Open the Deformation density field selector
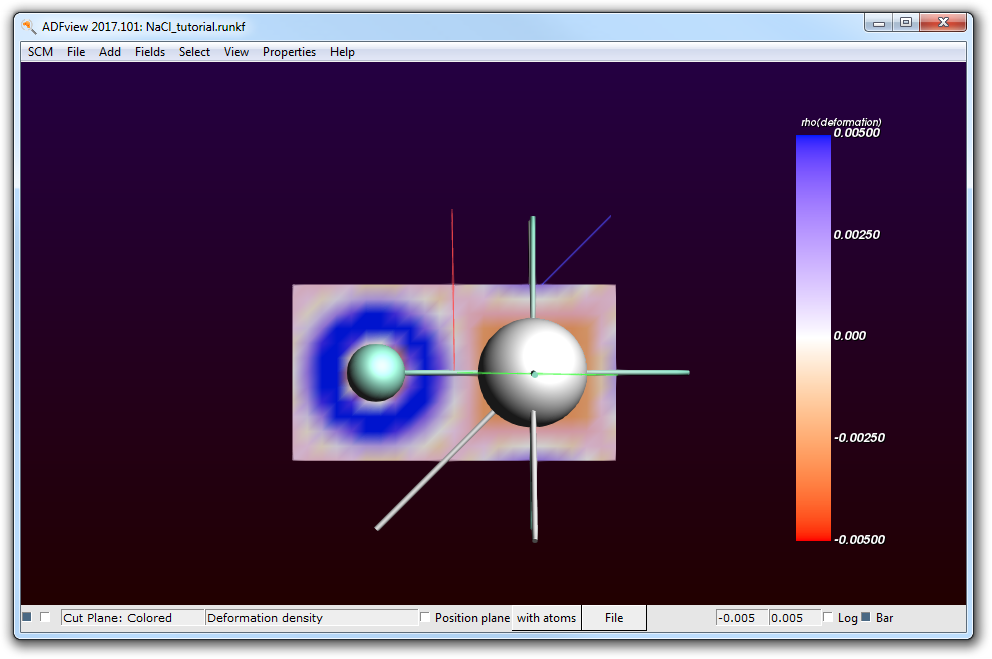This screenshot has height=659, width=992. tap(311, 618)
